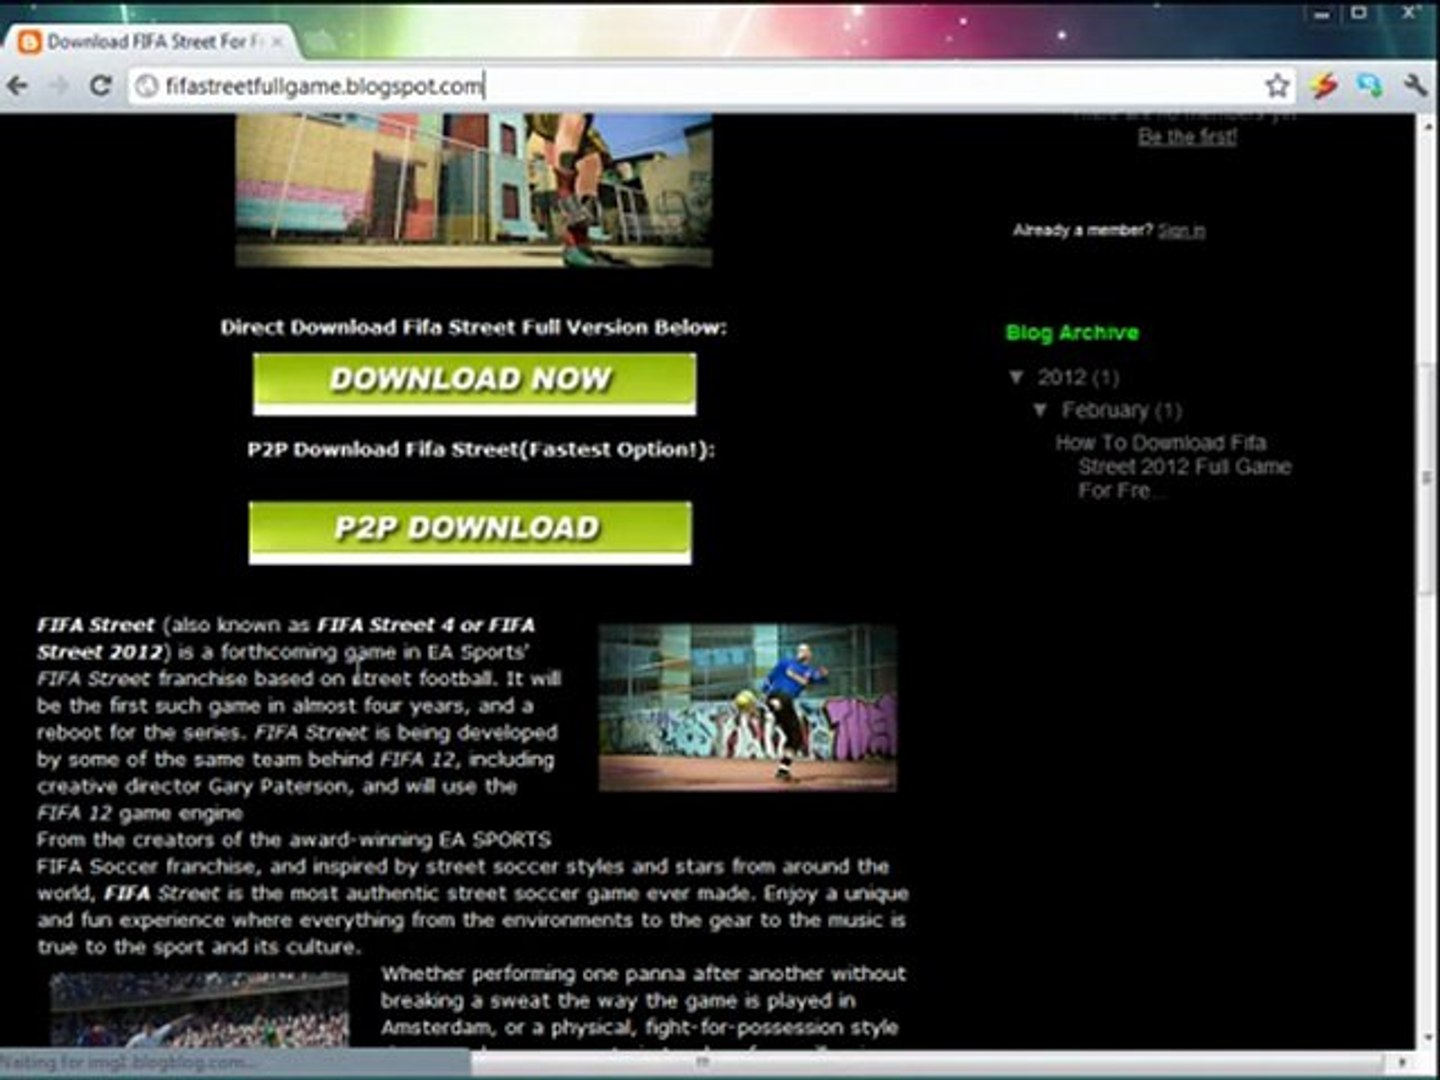Click the green P2P DOWNLOAD button
The width and height of the screenshot is (1440, 1080).
point(470,532)
